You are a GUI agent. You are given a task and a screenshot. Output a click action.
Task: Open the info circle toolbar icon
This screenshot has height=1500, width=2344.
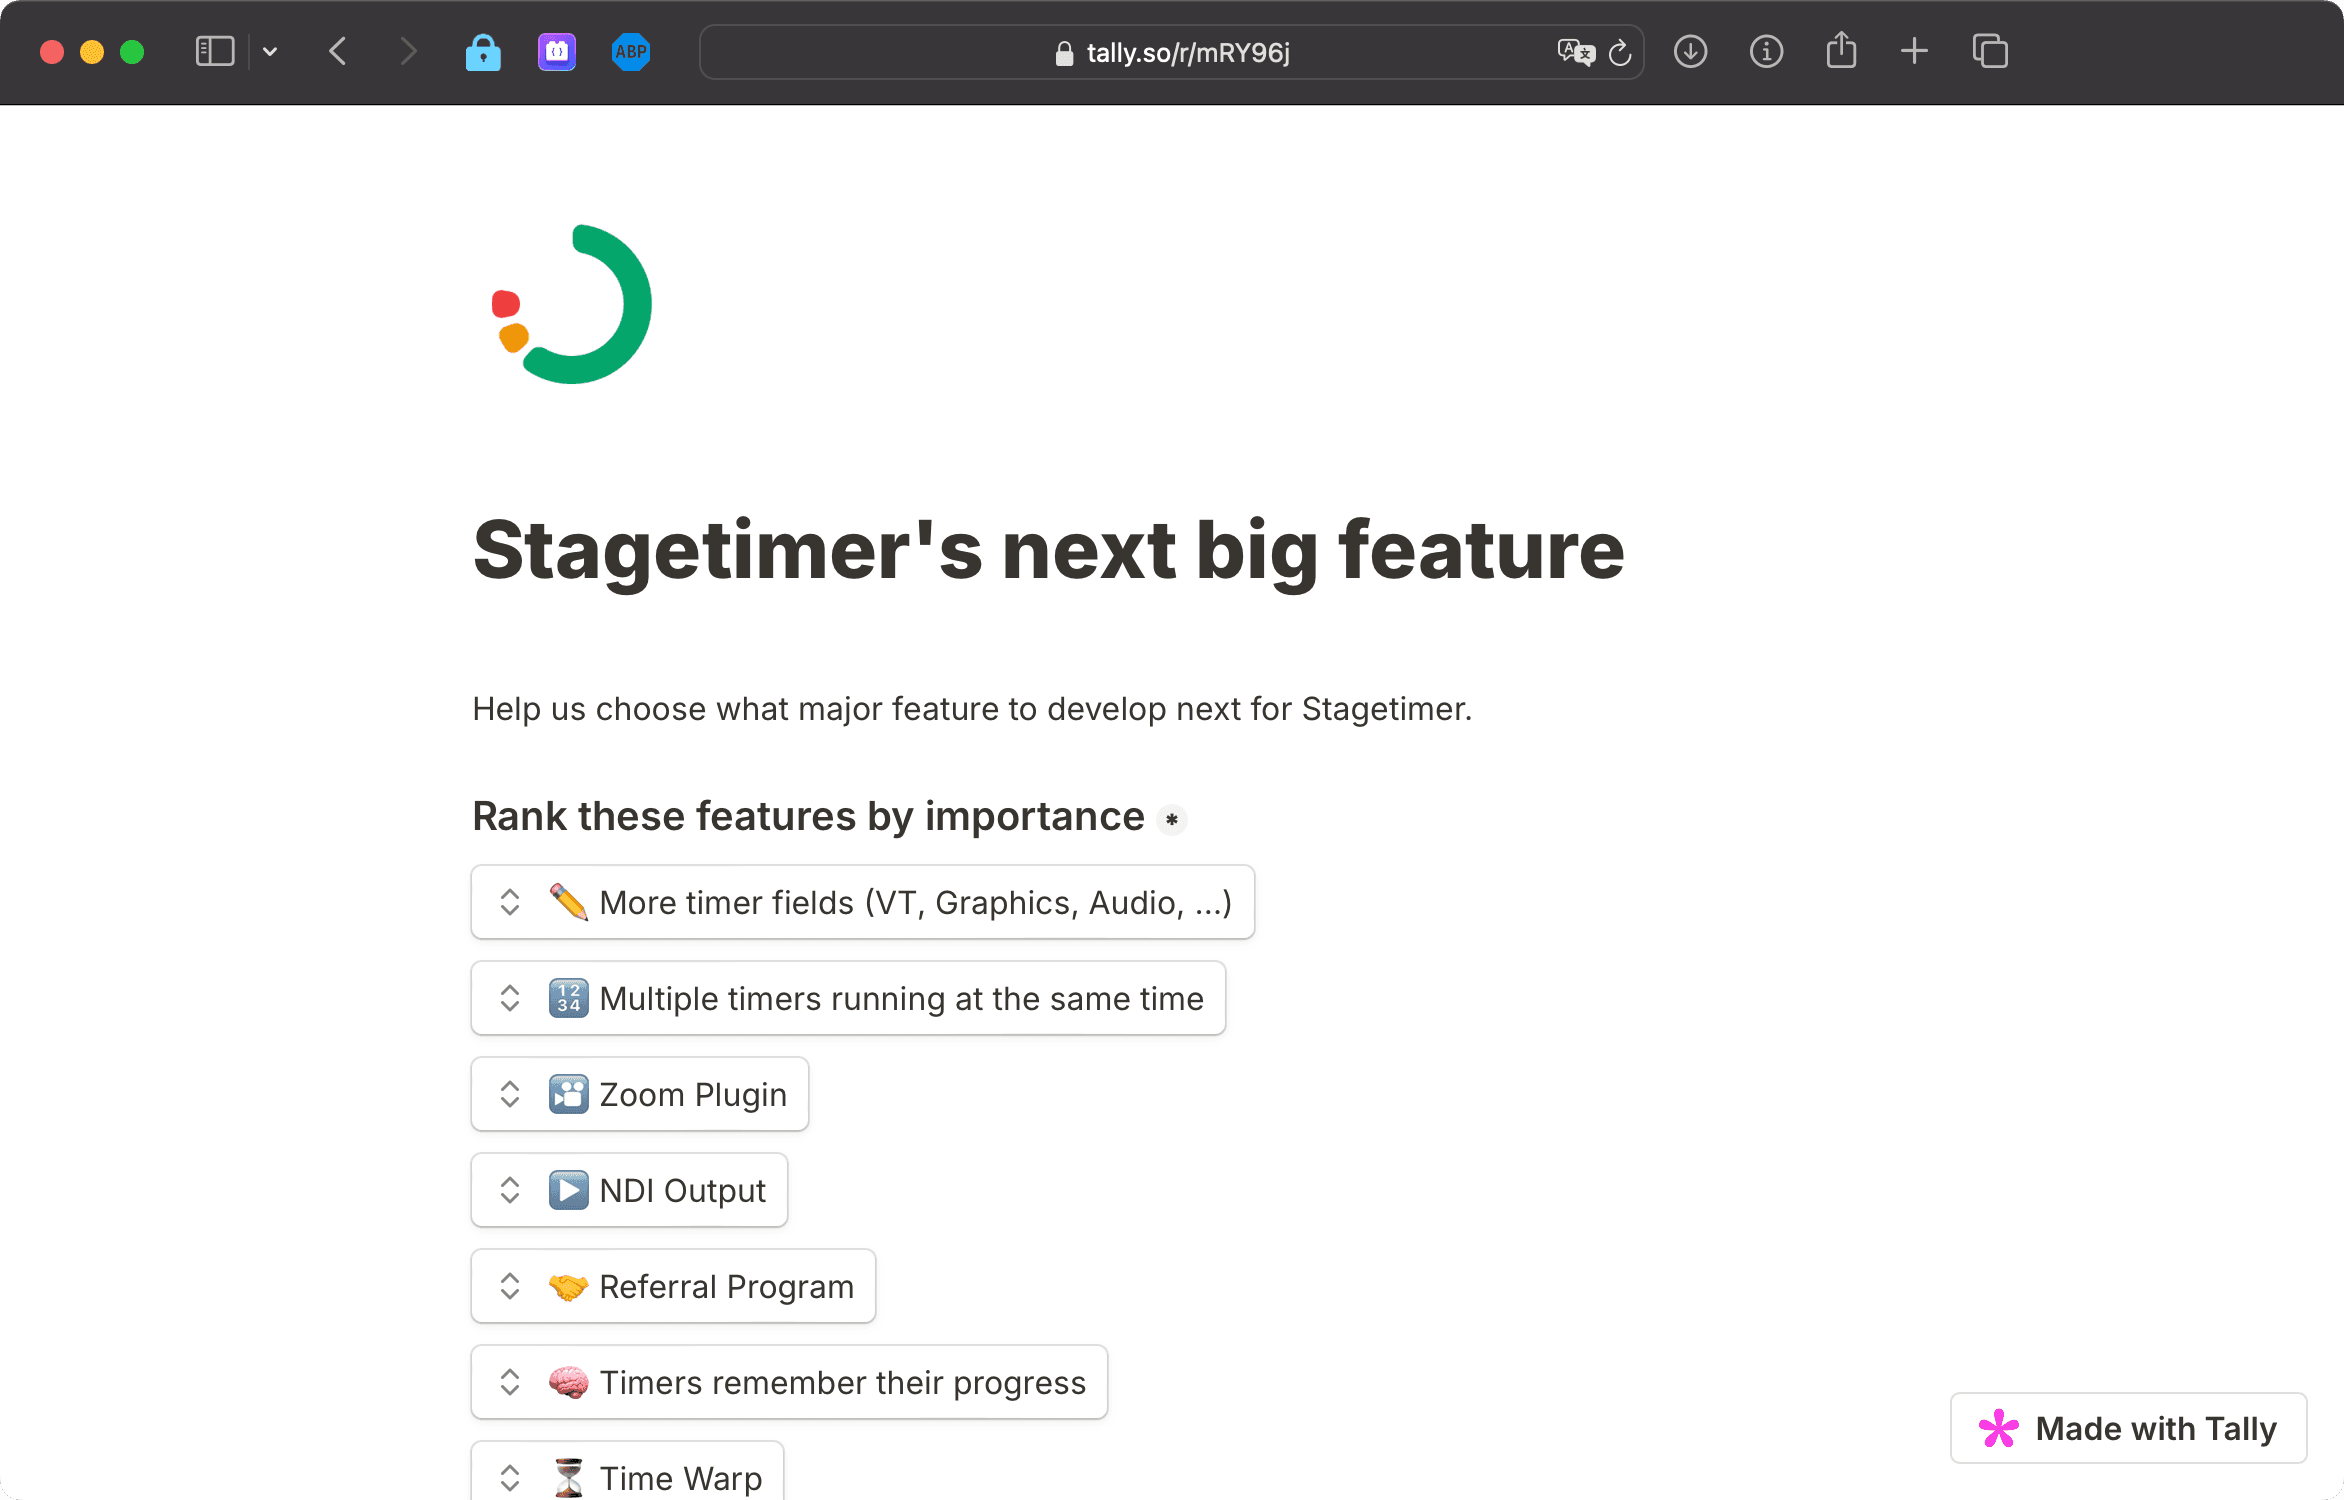click(x=1766, y=52)
